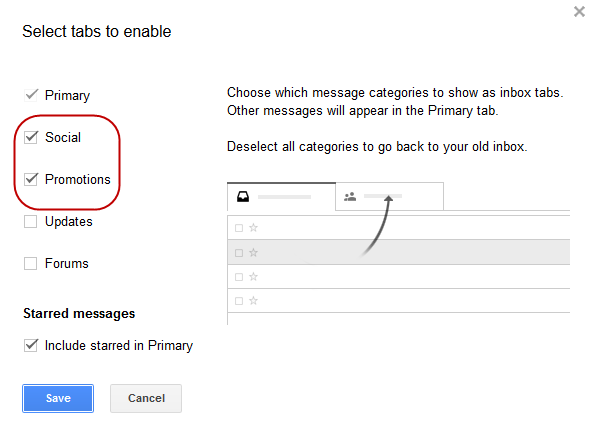Close the dialog with the X icon
The width and height of the screenshot is (590, 426).
point(579,12)
